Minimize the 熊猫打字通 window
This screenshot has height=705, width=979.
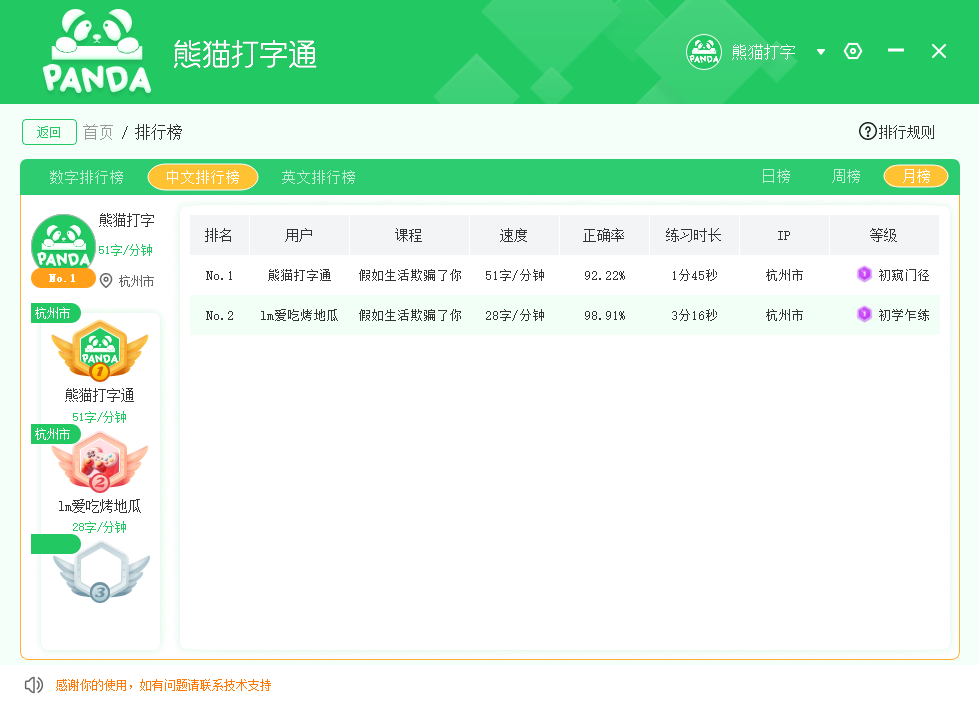[896, 51]
